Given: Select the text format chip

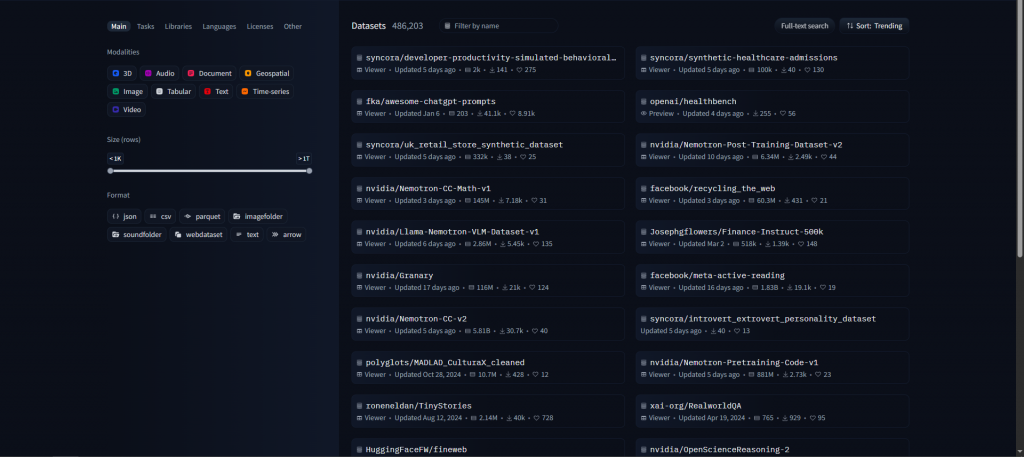Looking at the screenshot, I should 247,234.
